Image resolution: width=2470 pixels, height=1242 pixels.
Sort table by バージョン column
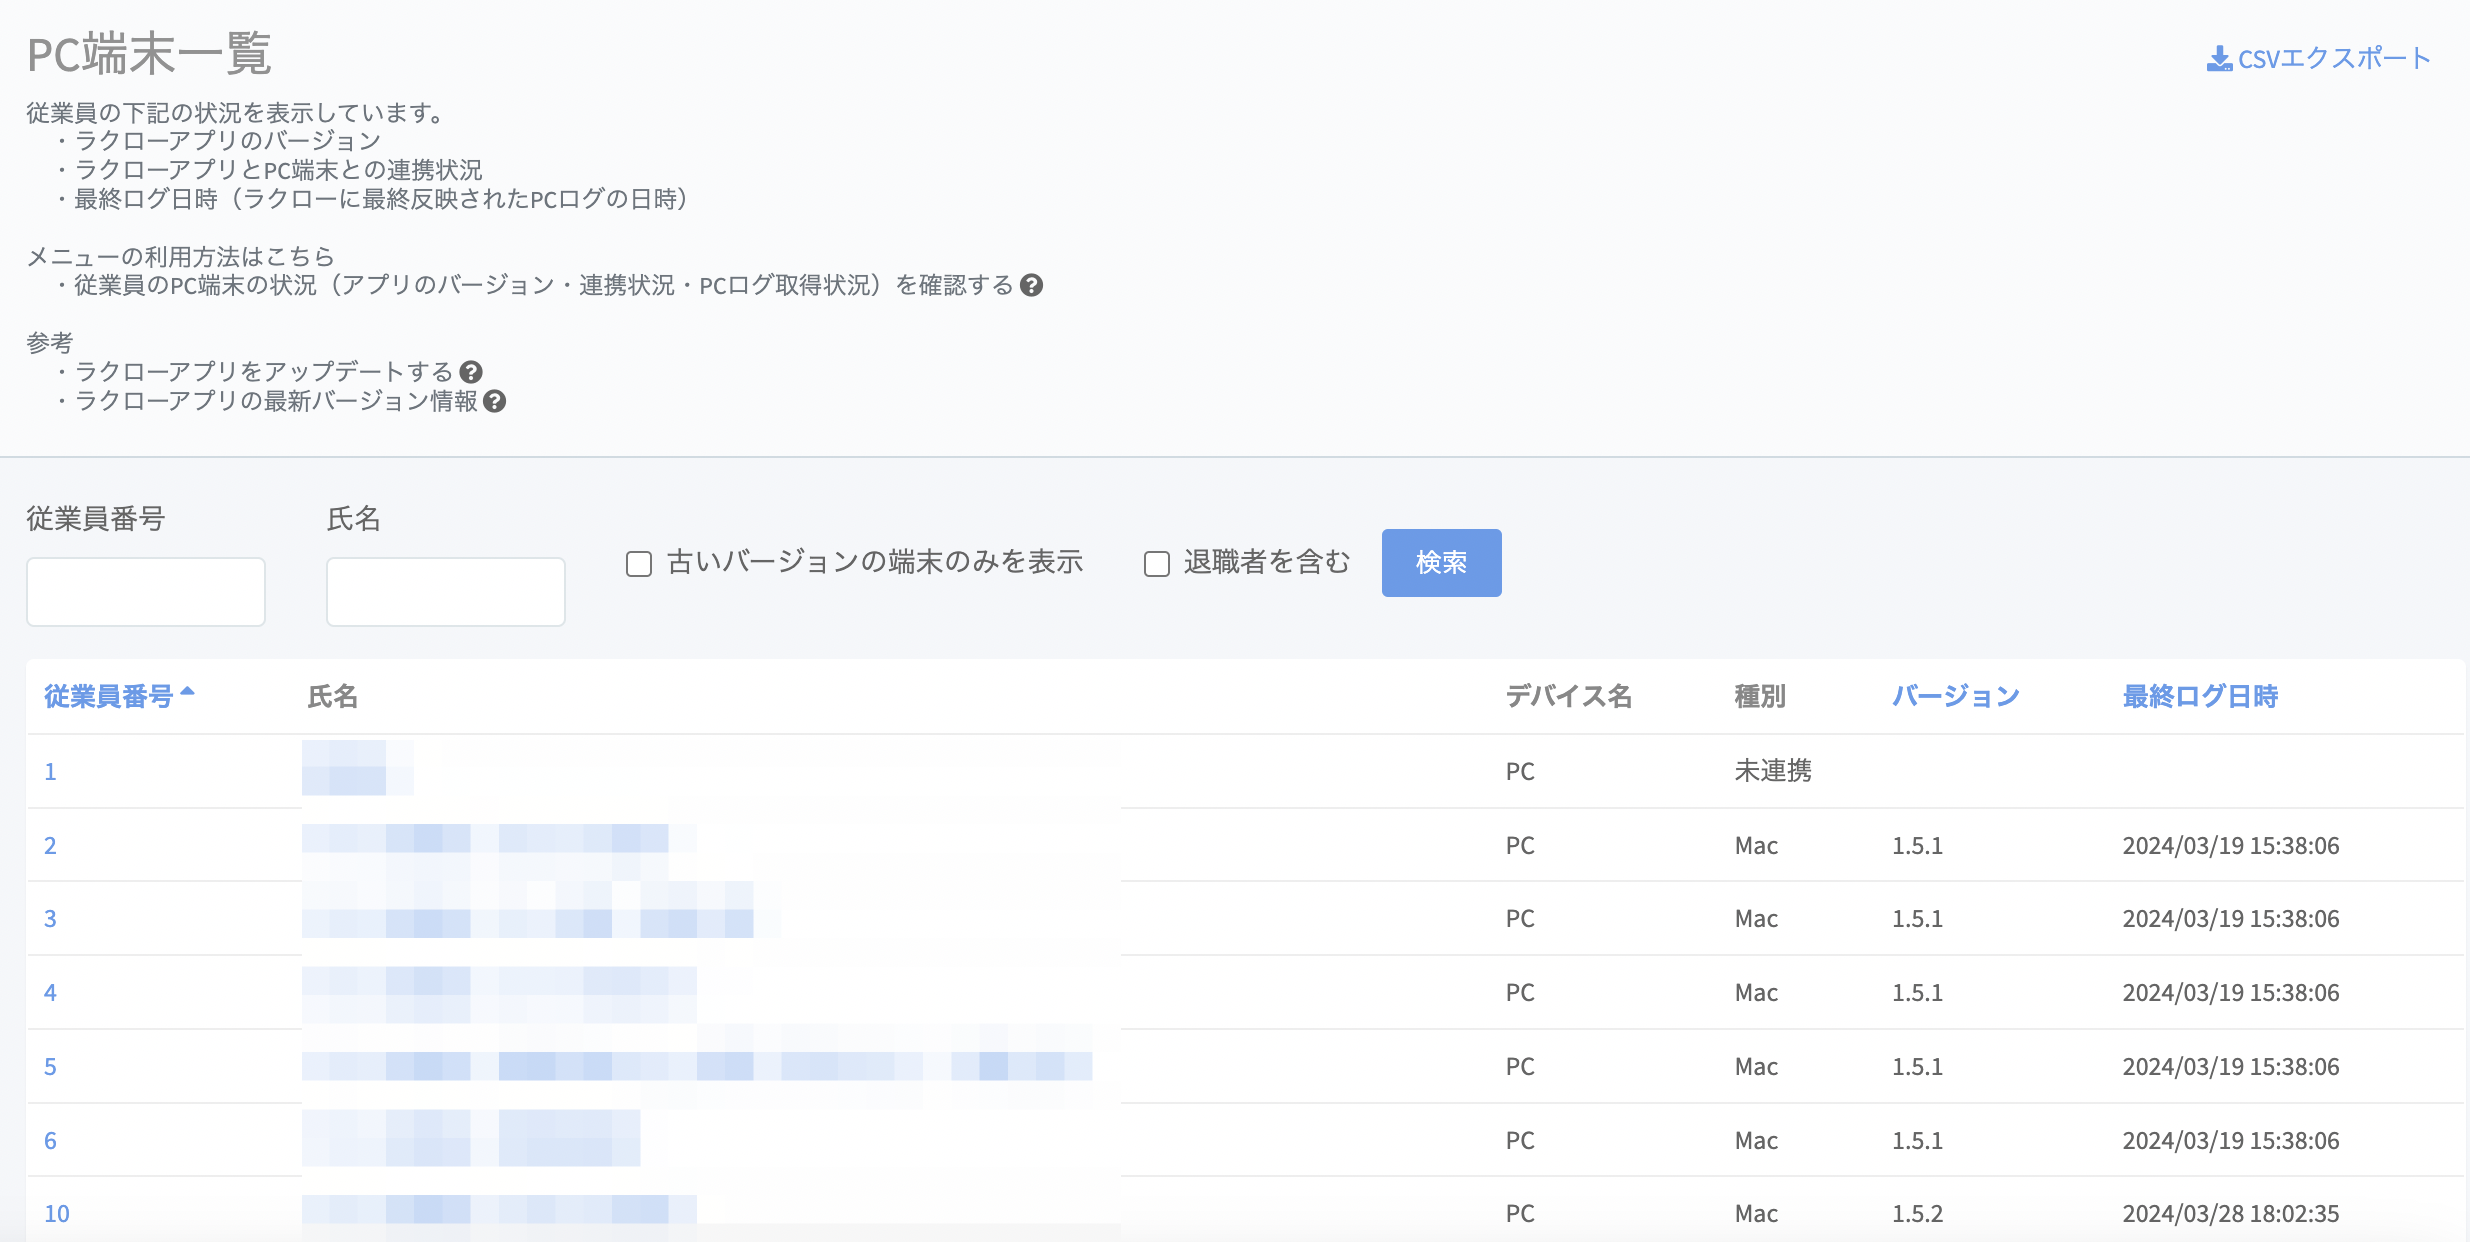[1955, 696]
